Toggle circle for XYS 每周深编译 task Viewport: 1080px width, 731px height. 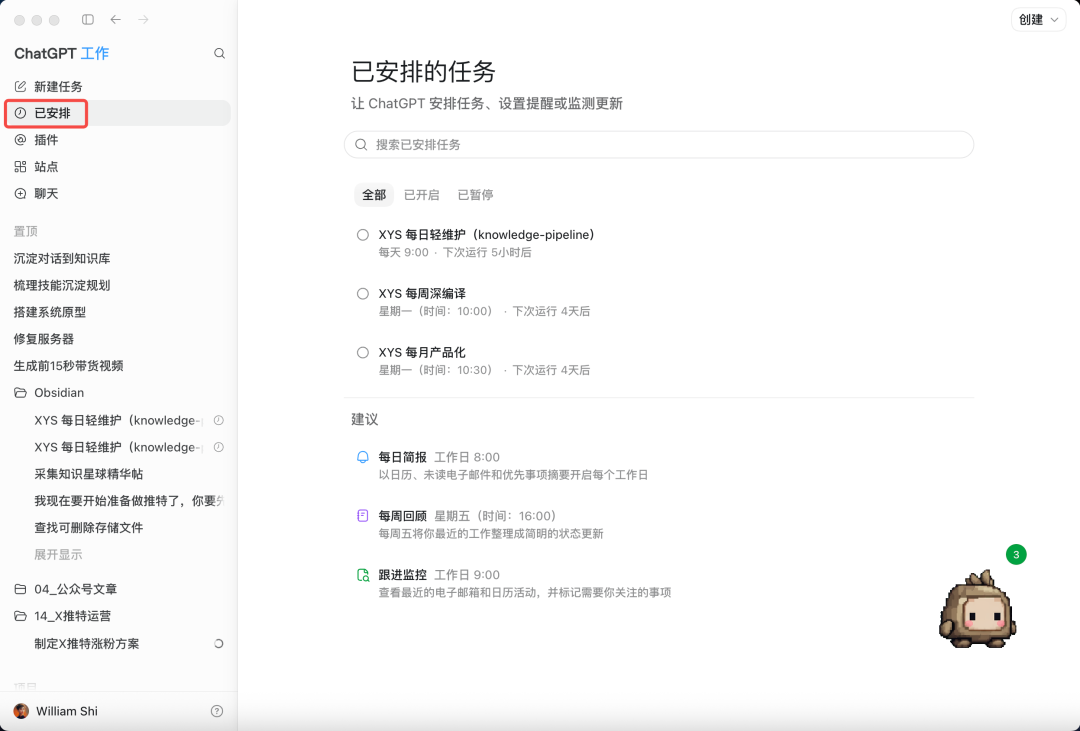point(362,294)
